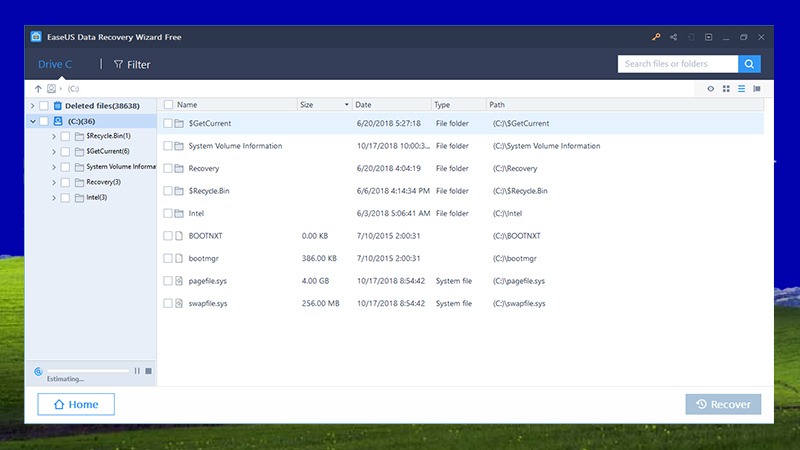Click the Search files or folders field
Viewport: 800px width, 450px height.
(678, 64)
